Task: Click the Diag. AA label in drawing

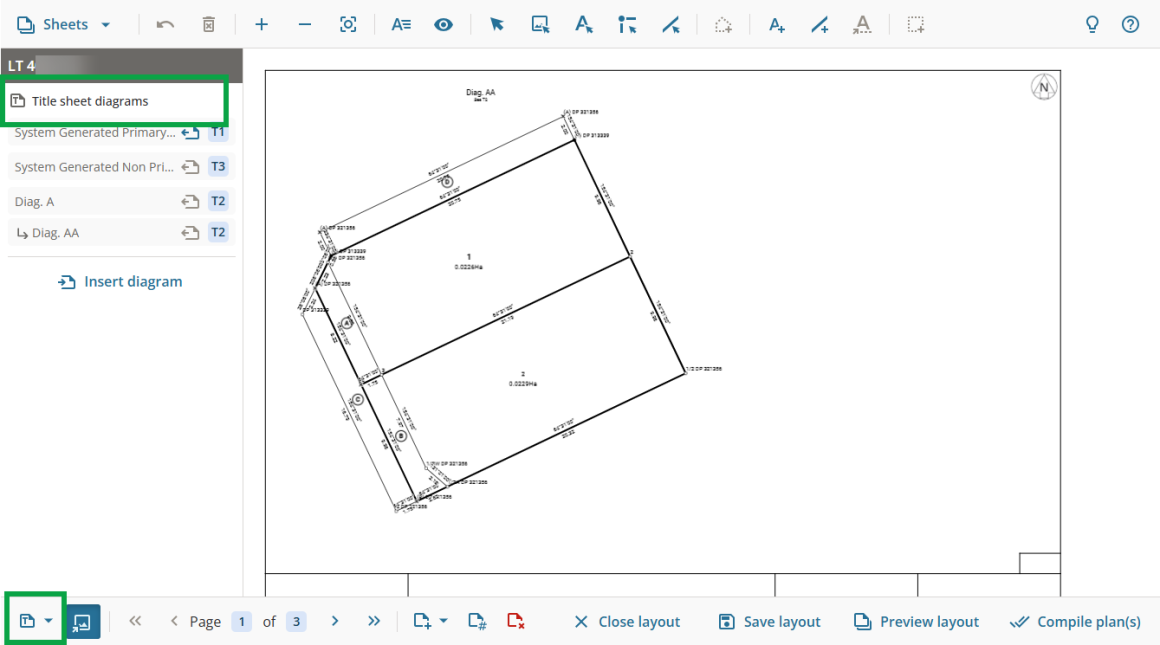Action: tap(480, 92)
